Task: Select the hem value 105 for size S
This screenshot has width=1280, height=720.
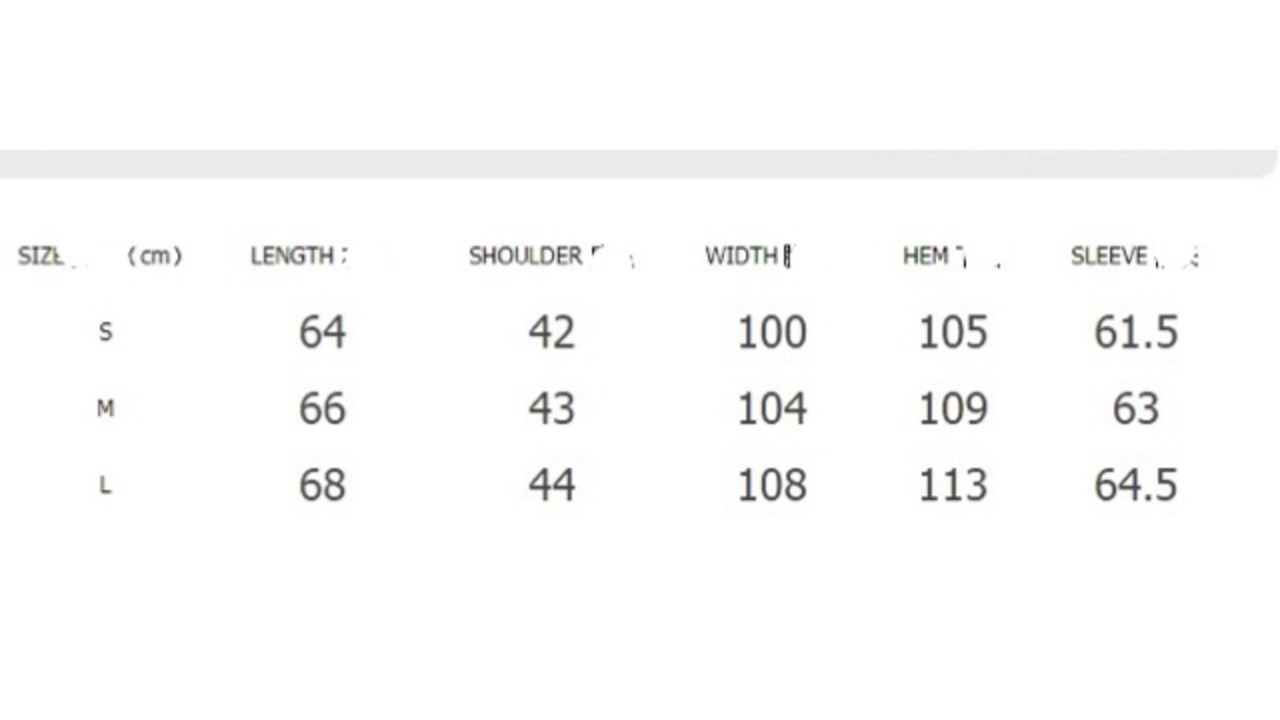Action: (953, 332)
